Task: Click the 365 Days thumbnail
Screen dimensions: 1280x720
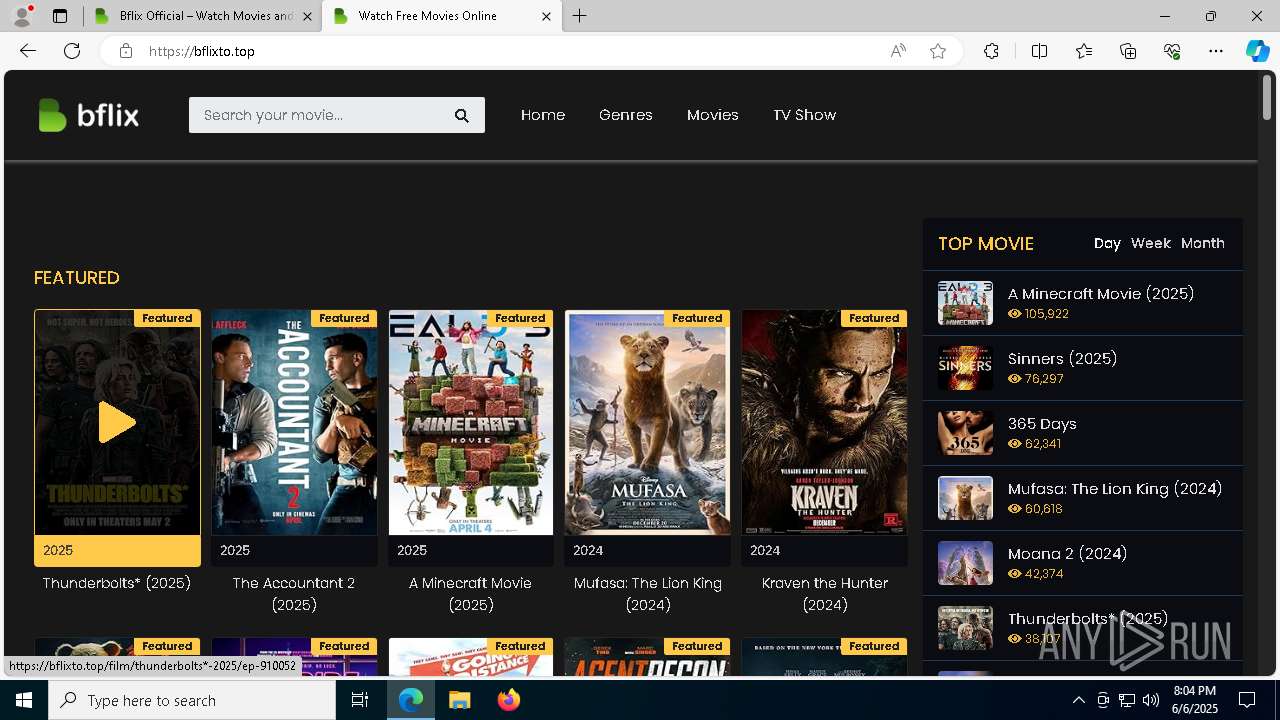Action: click(x=965, y=433)
